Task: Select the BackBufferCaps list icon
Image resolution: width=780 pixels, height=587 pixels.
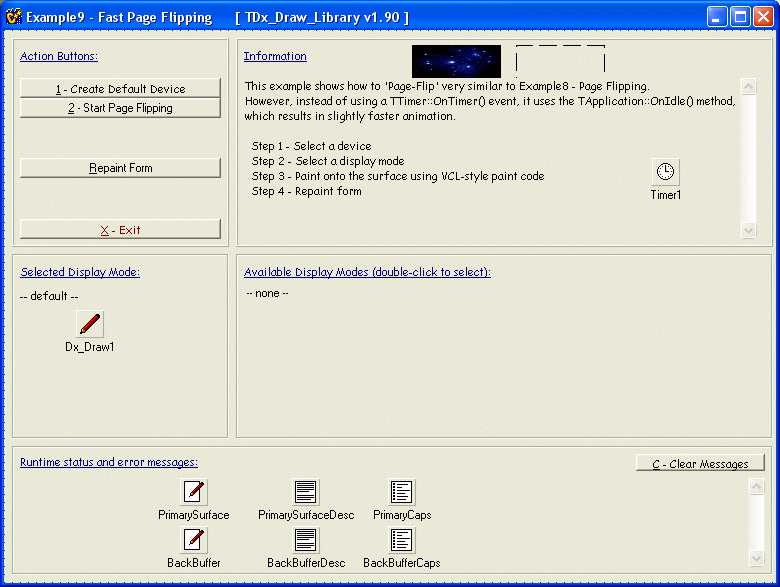Action: coord(401,540)
